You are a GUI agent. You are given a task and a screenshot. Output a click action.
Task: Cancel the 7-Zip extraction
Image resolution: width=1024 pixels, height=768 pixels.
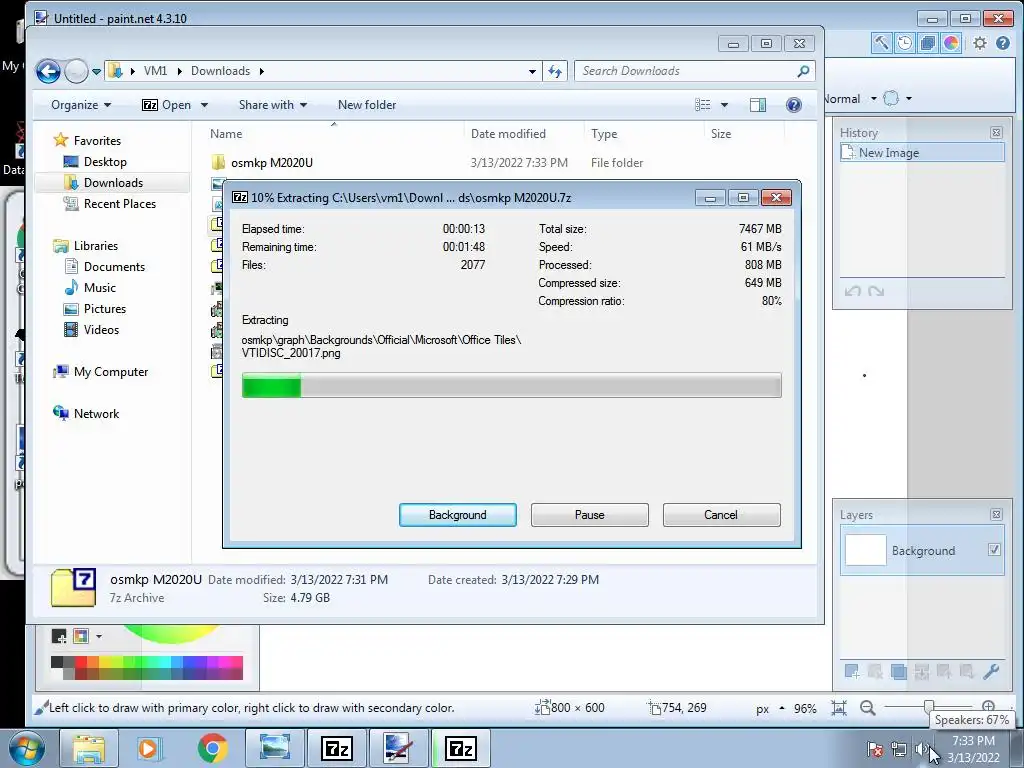pyautogui.click(x=721, y=515)
